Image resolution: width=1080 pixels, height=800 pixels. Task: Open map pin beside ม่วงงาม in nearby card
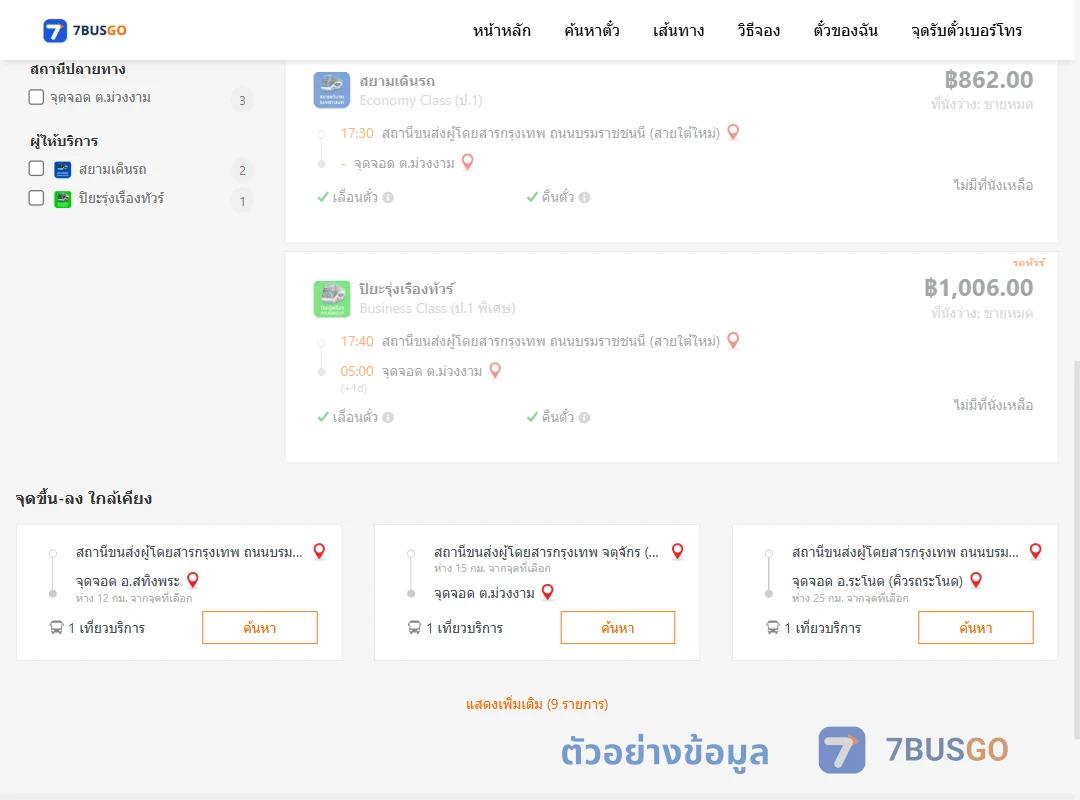548,592
